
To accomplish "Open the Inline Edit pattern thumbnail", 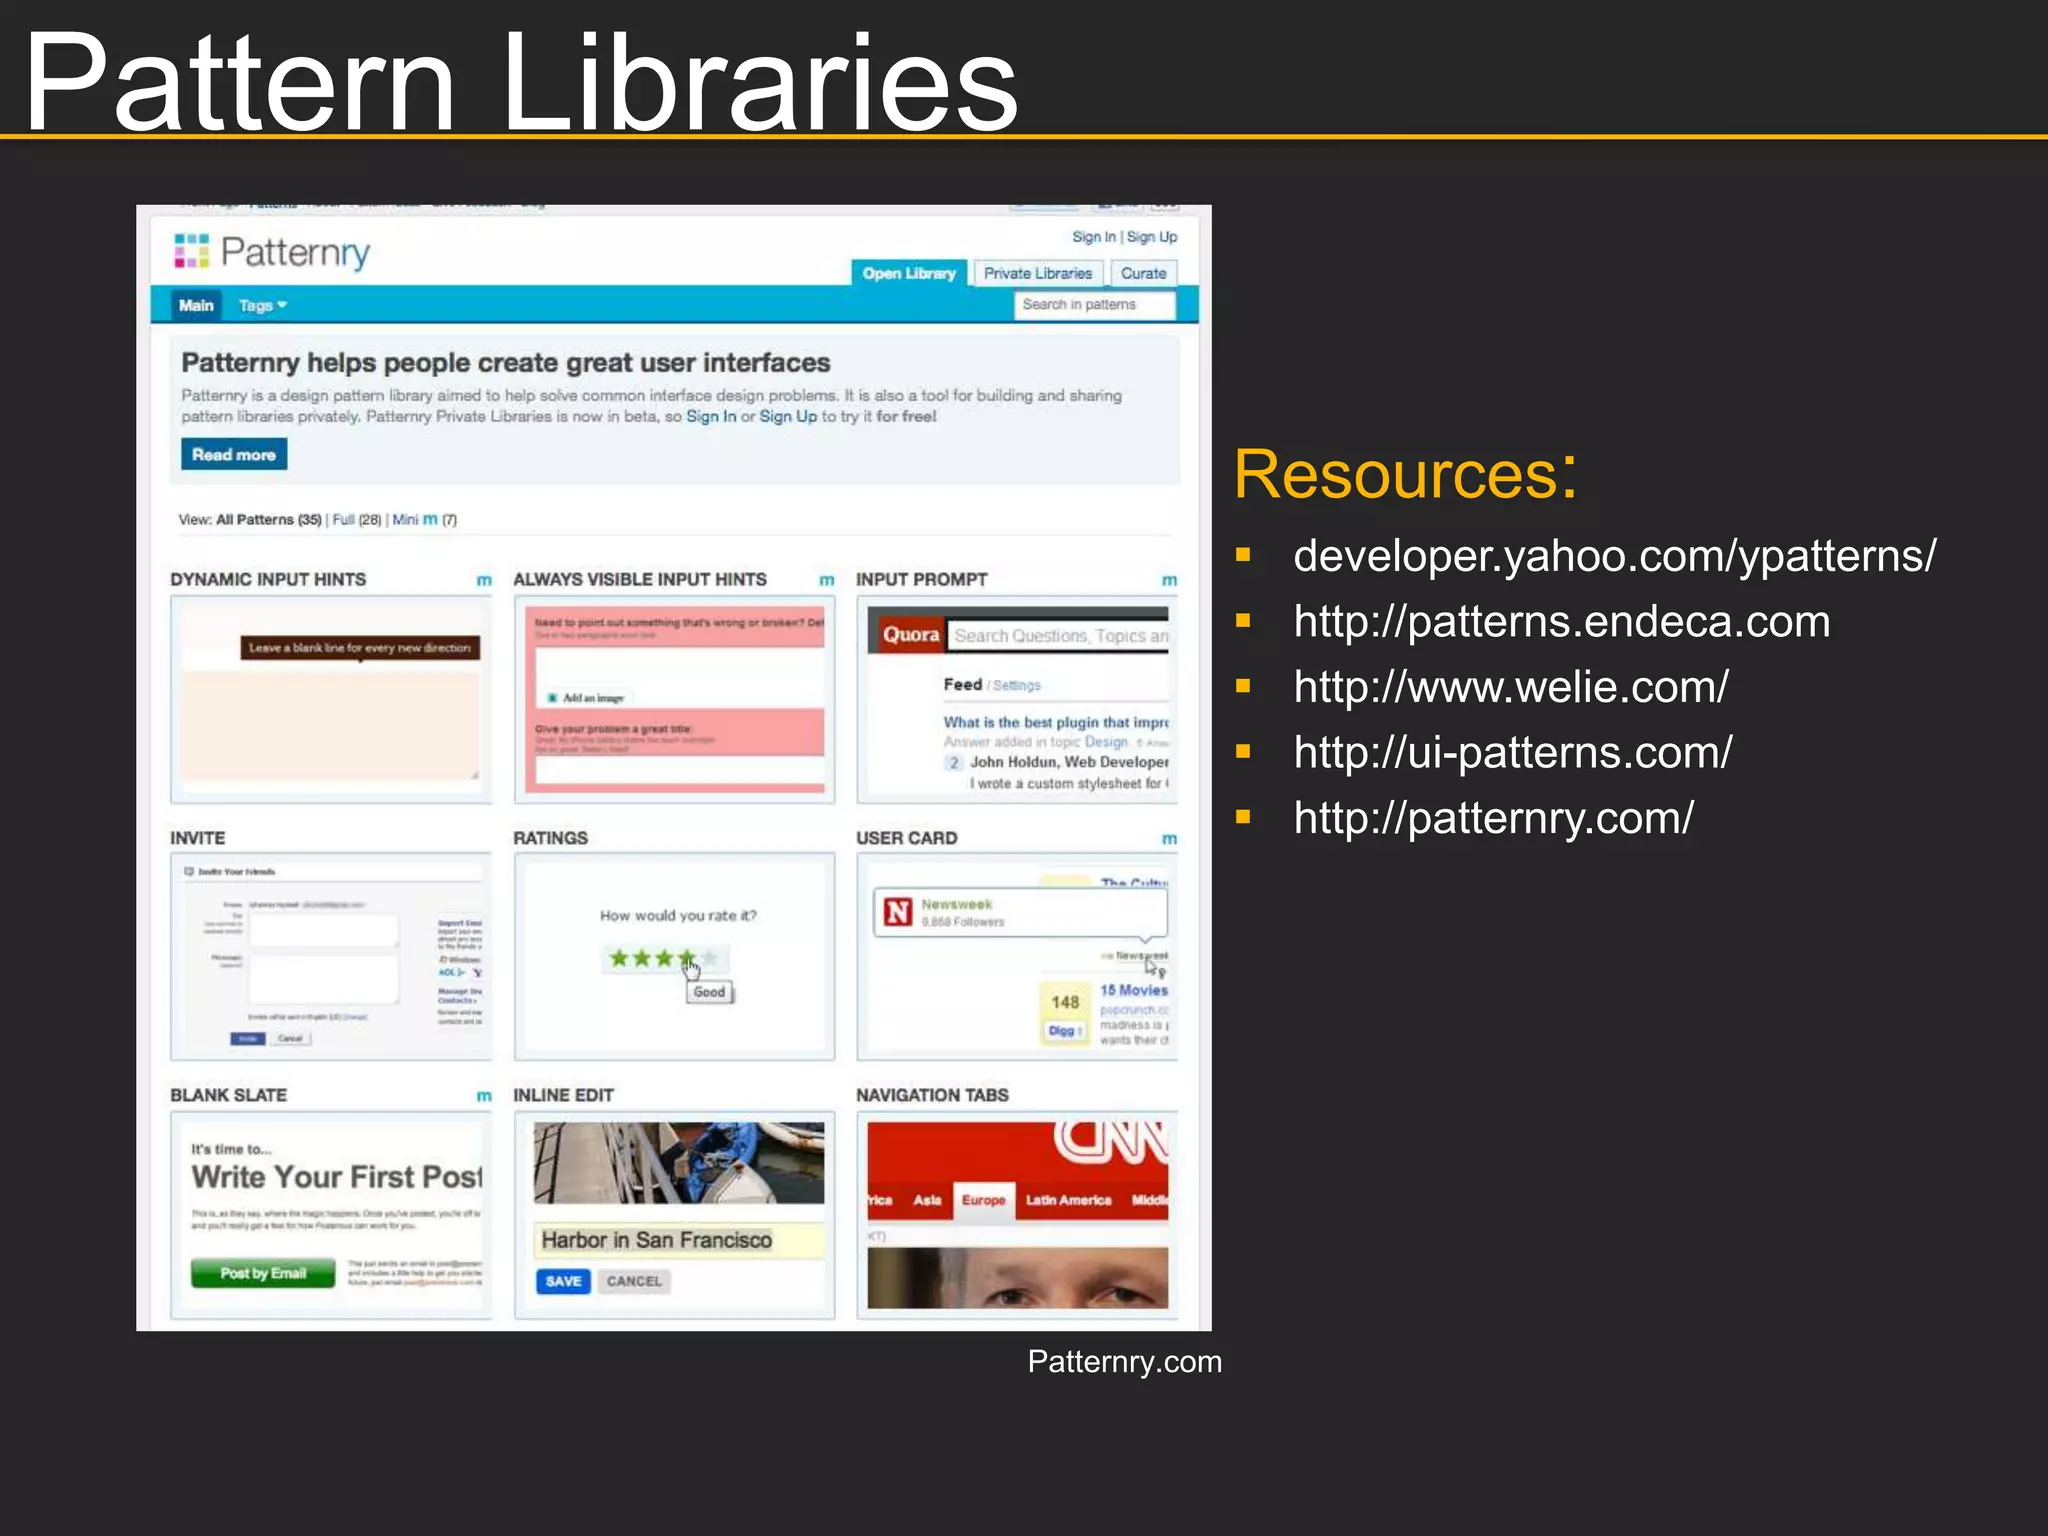I will coord(674,1215).
